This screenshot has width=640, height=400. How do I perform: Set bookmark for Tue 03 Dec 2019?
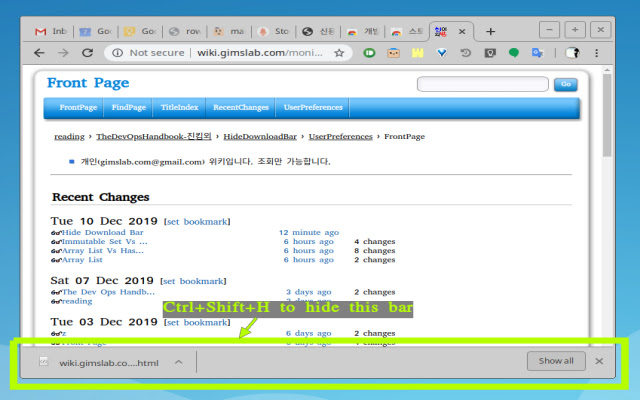pyautogui.click(x=197, y=322)
